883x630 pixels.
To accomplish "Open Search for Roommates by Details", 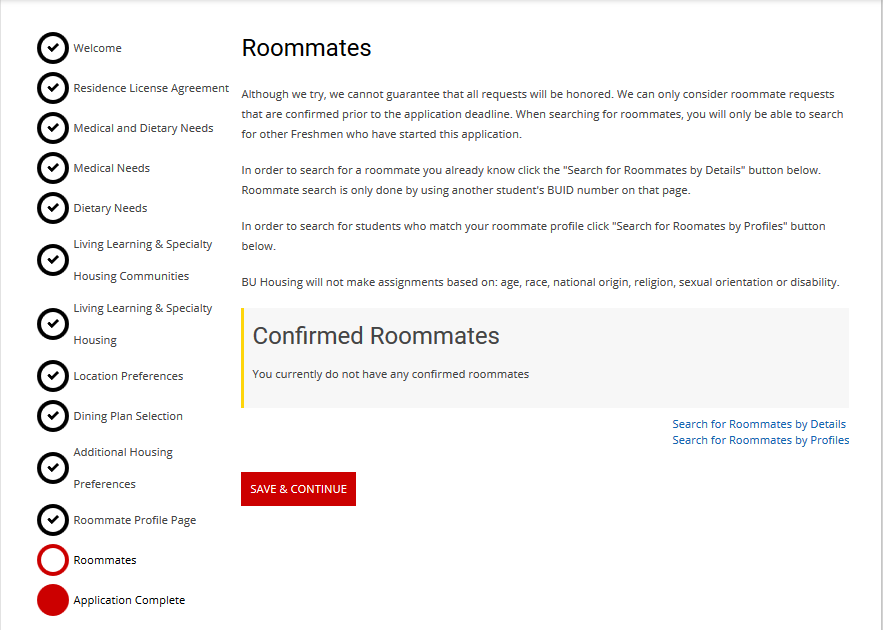I will coord(759,424).
